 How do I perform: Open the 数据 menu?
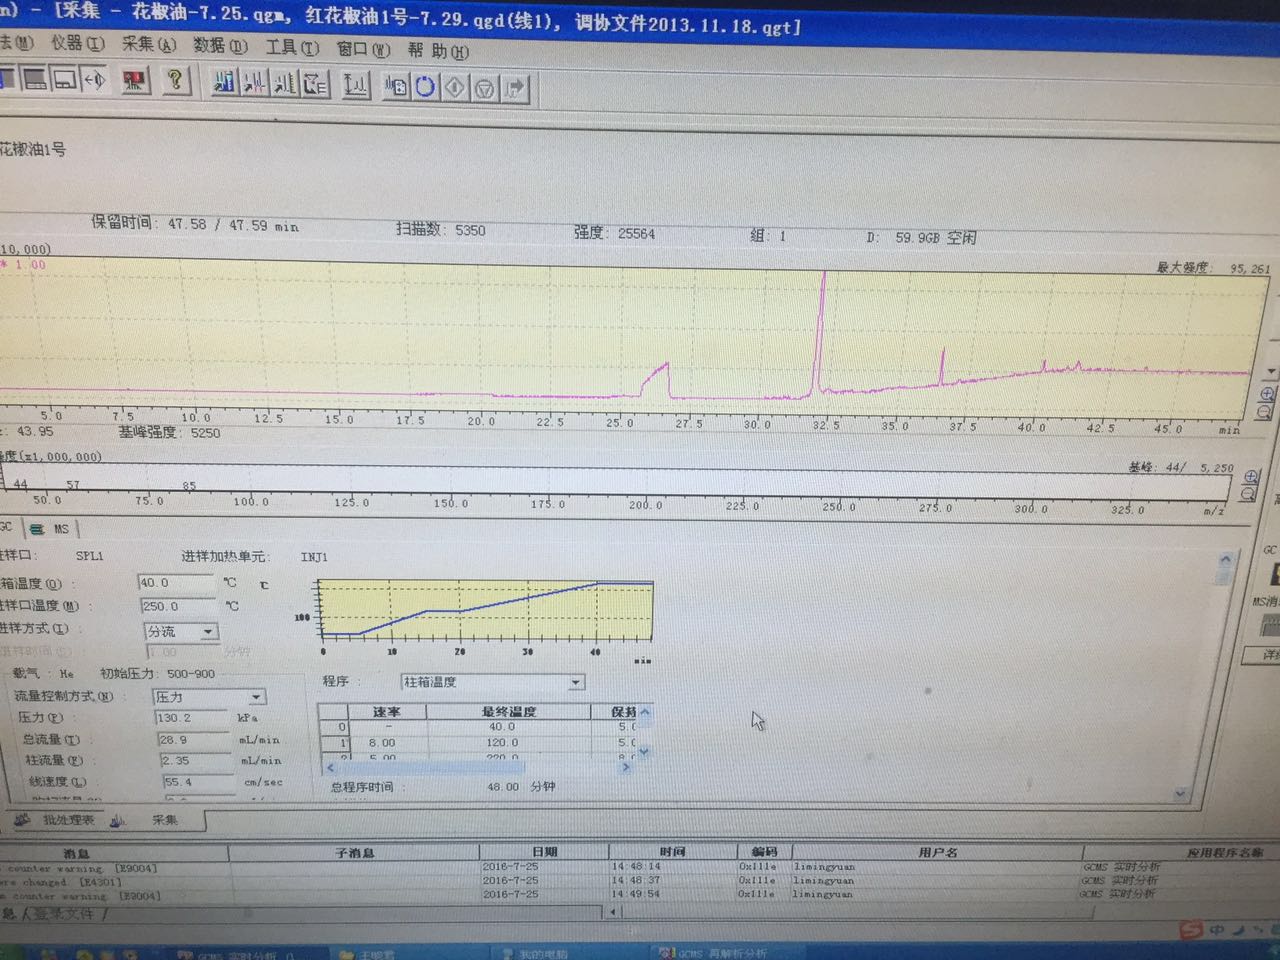coord(220,46)
